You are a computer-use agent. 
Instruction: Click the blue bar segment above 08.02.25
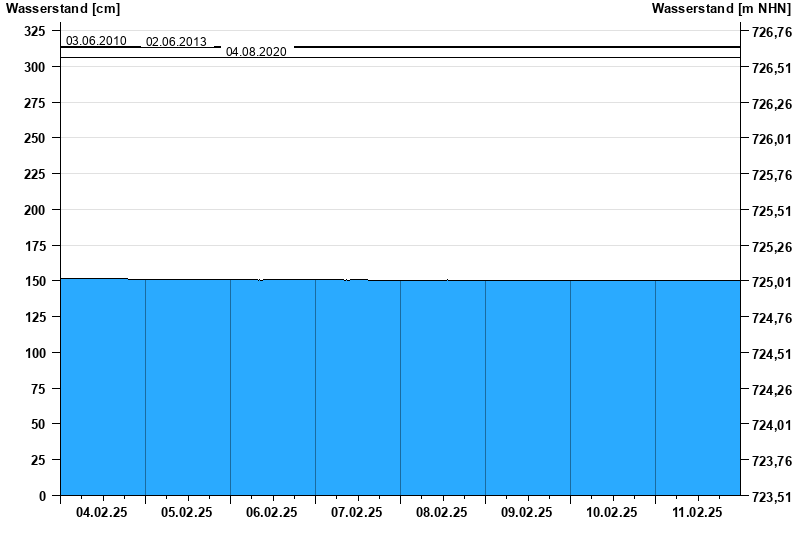point(442,388)
